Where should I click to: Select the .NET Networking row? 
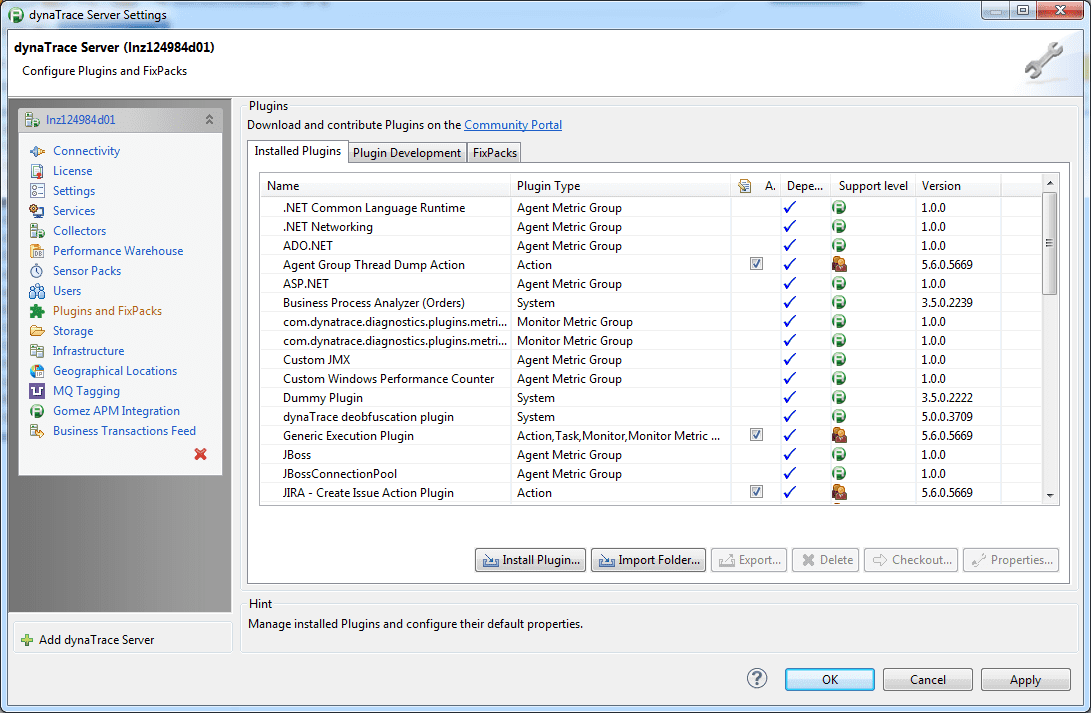[x=651, y=227]
